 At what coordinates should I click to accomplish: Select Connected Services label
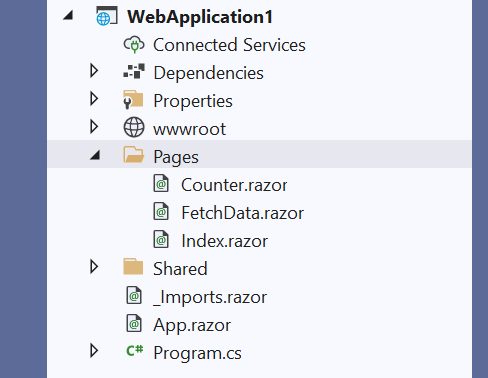229,45
